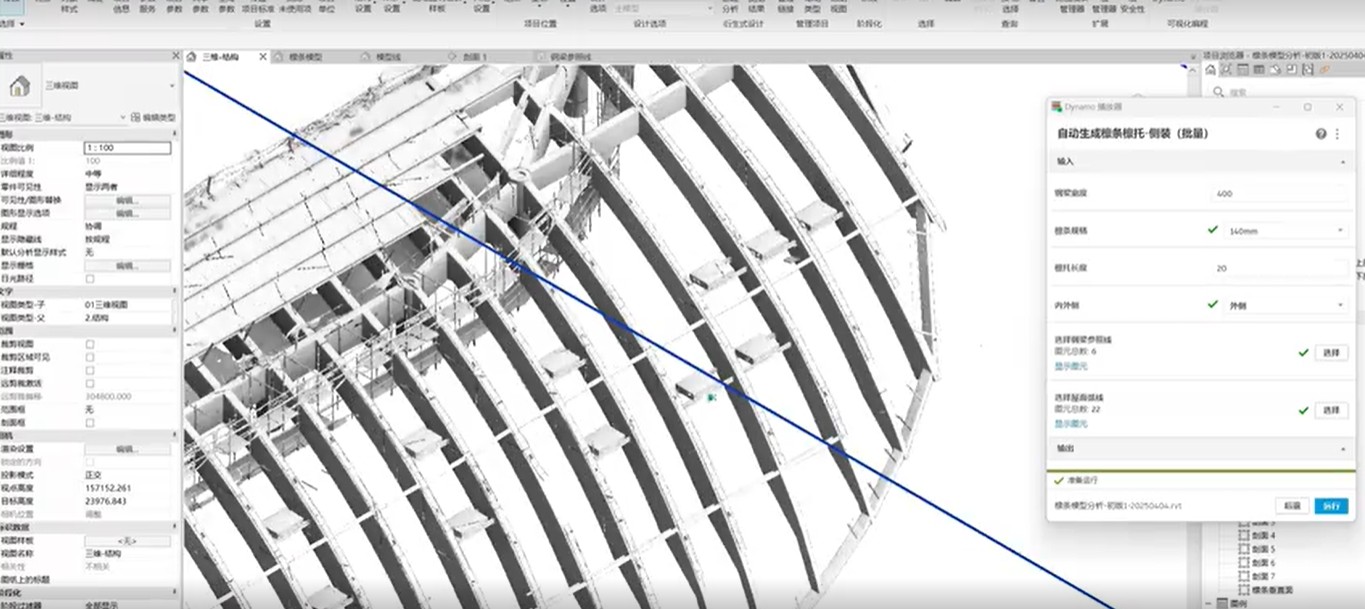Open the Dynamo Player more options menu
This screenshot has width=1365, height=609.
click(x=1337, y=133)
